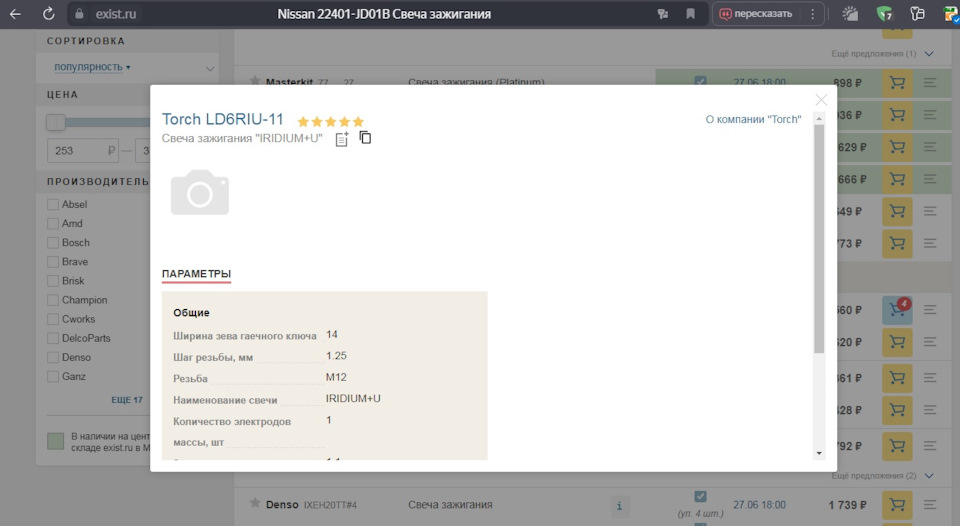Viewport: 960px width, 526px height.
Task: Select the 'ПАРАМЕТРЫ' tab
Action: 197,274
